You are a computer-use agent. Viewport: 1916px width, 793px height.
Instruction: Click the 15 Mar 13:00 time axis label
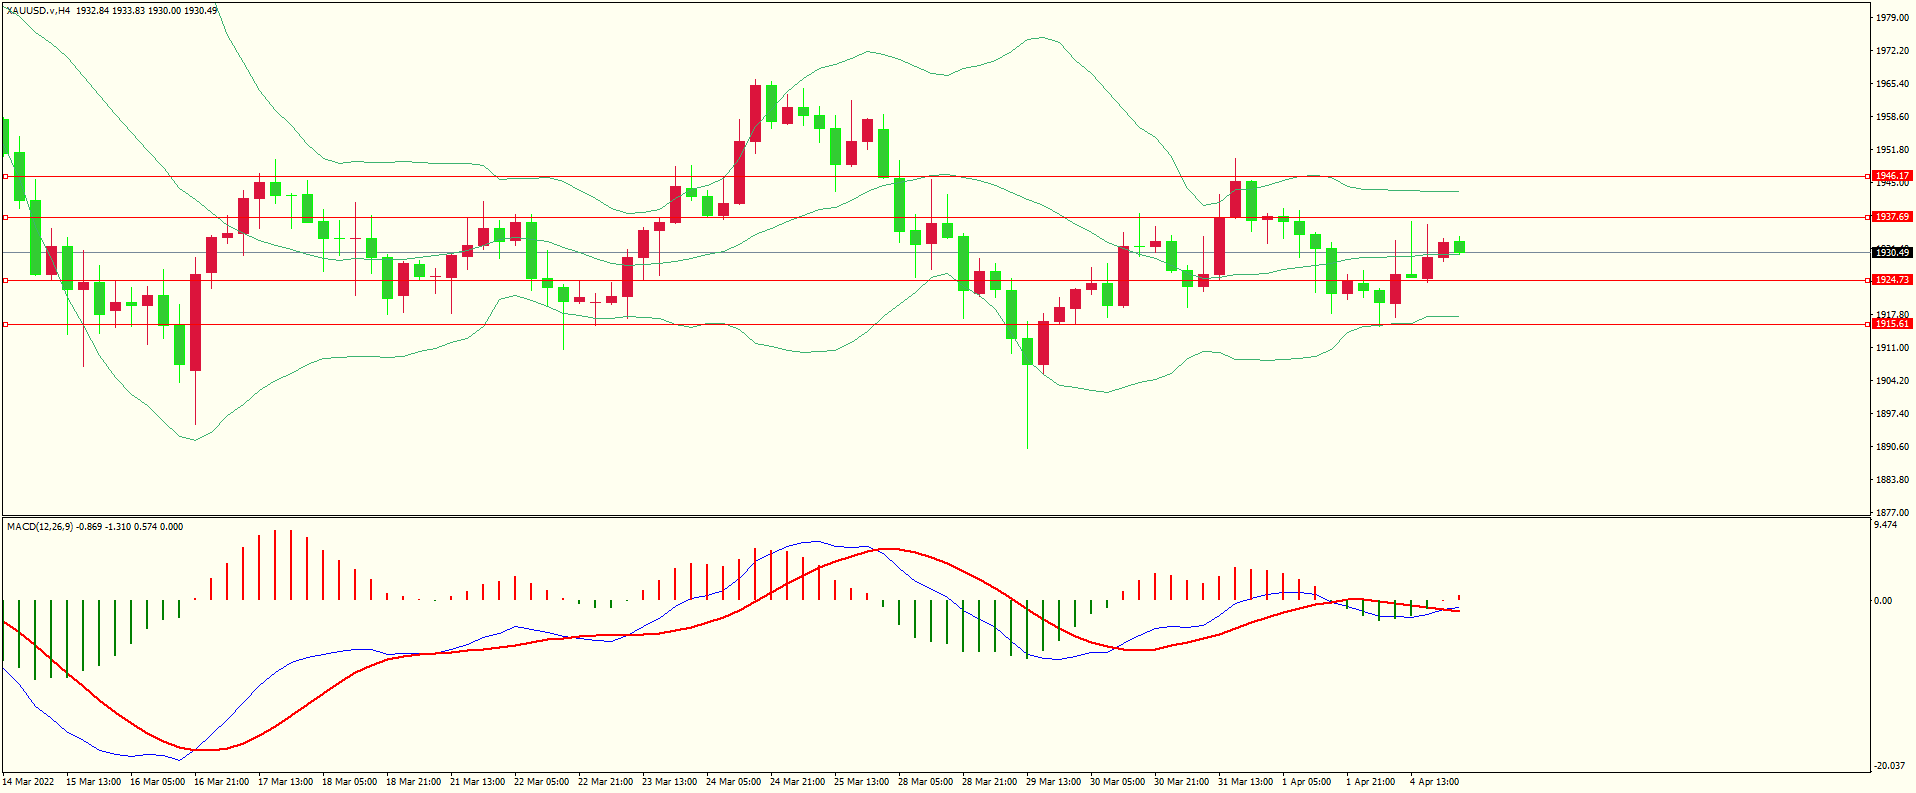point(93,782)
